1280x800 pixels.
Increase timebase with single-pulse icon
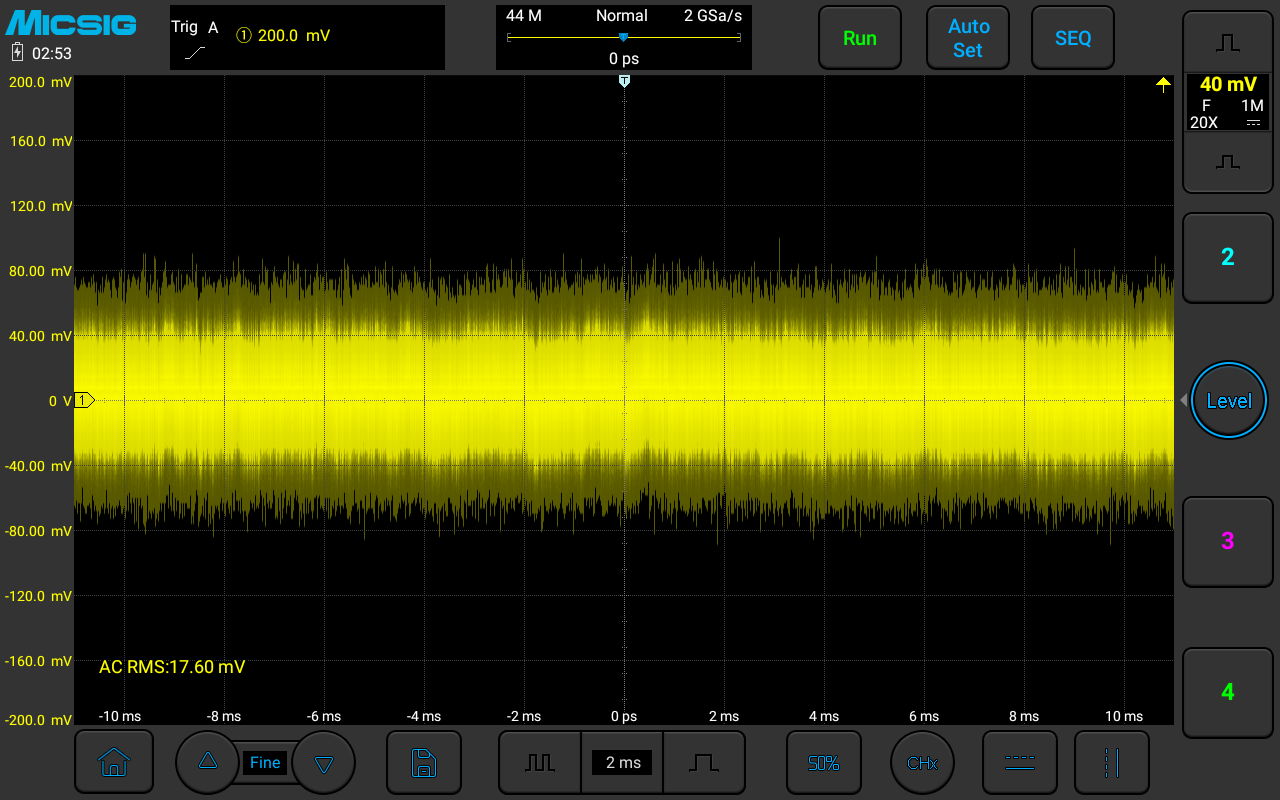point(704,763)
